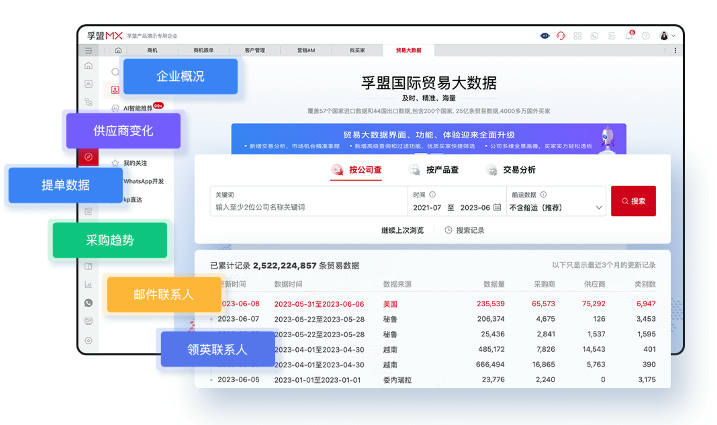Switch to the 按产品查 tab
This screenshot has height=425, width=717.
pyautogui.click(x=436, y=170)
